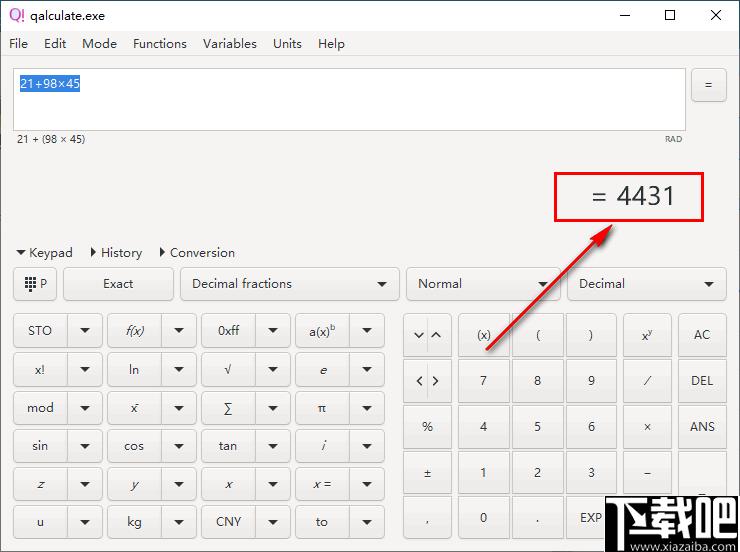This screenshot has width=740, height=552.
Task: Expand the Conversion section
Action: click(197, 253)
